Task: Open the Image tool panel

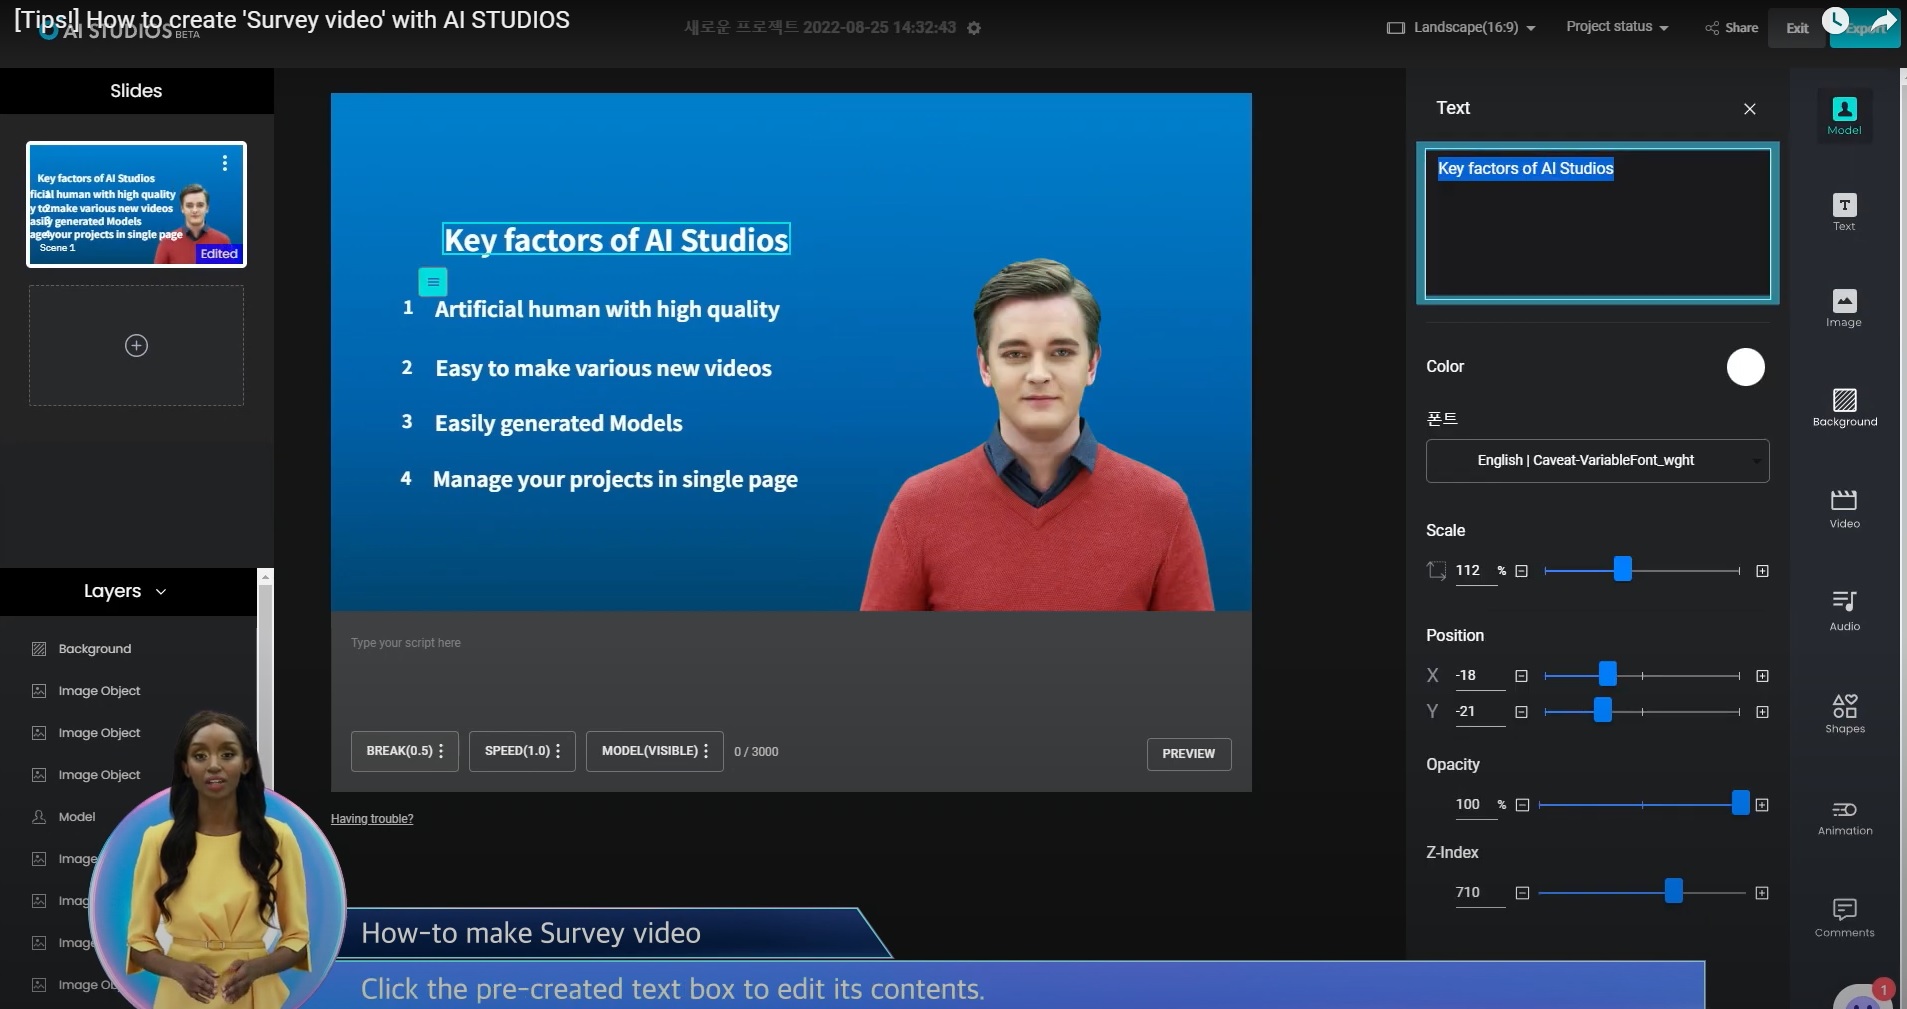Action: 1844,308
